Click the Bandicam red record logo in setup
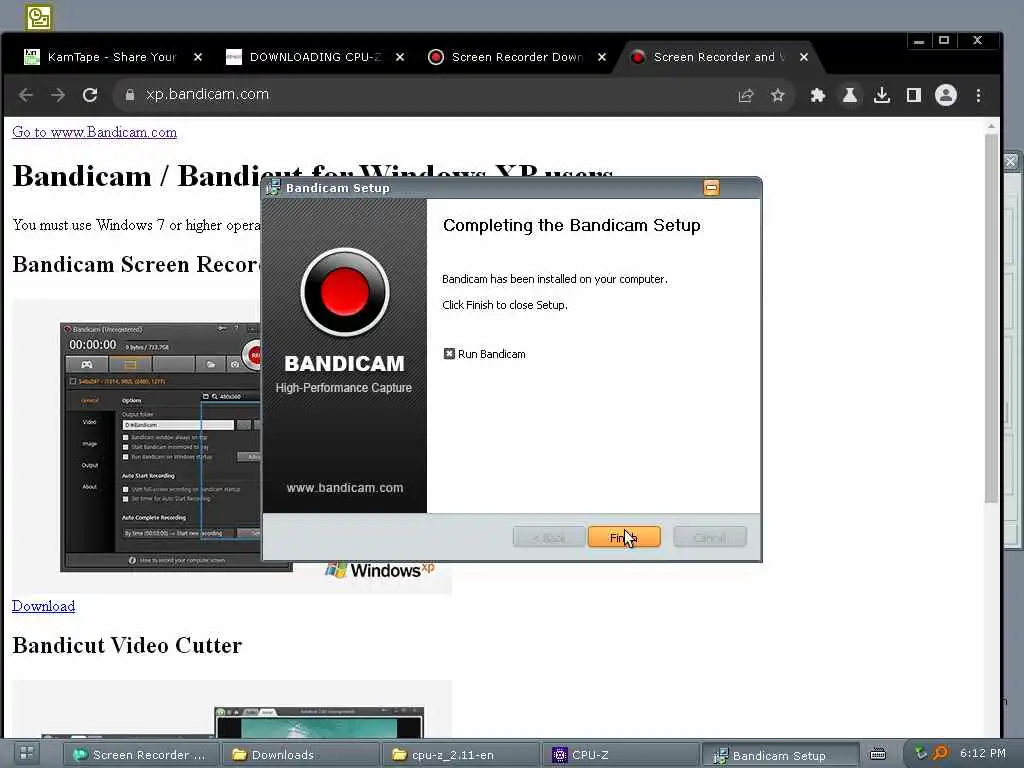The width and height of the screenshot is (1024, 768). click(x=345, y=292)
